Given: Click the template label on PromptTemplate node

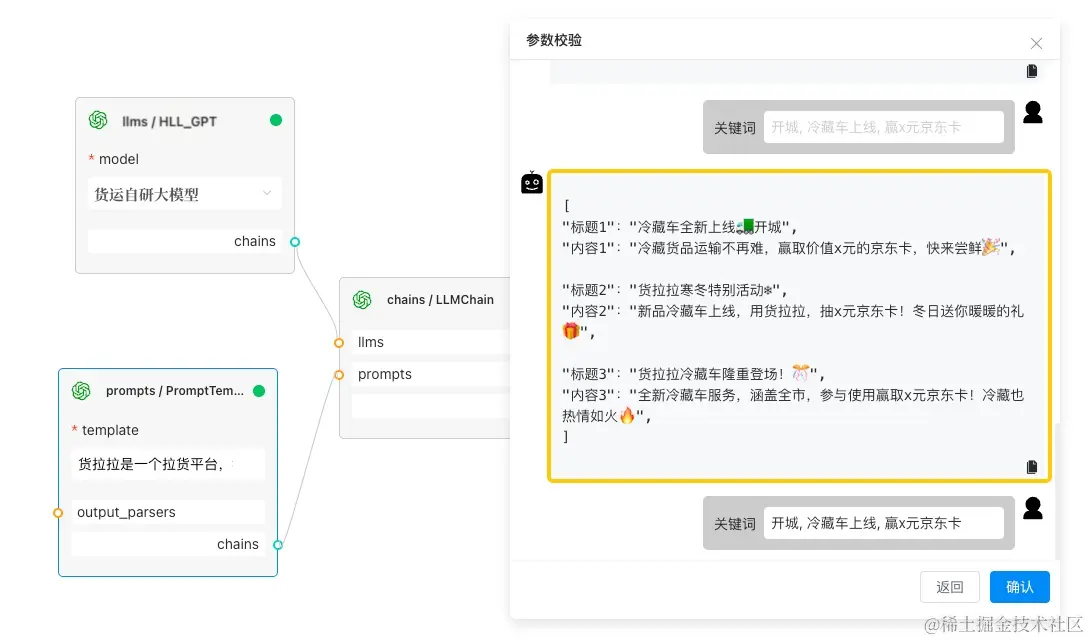Looking at the screenshot, I should coord(110,430).
